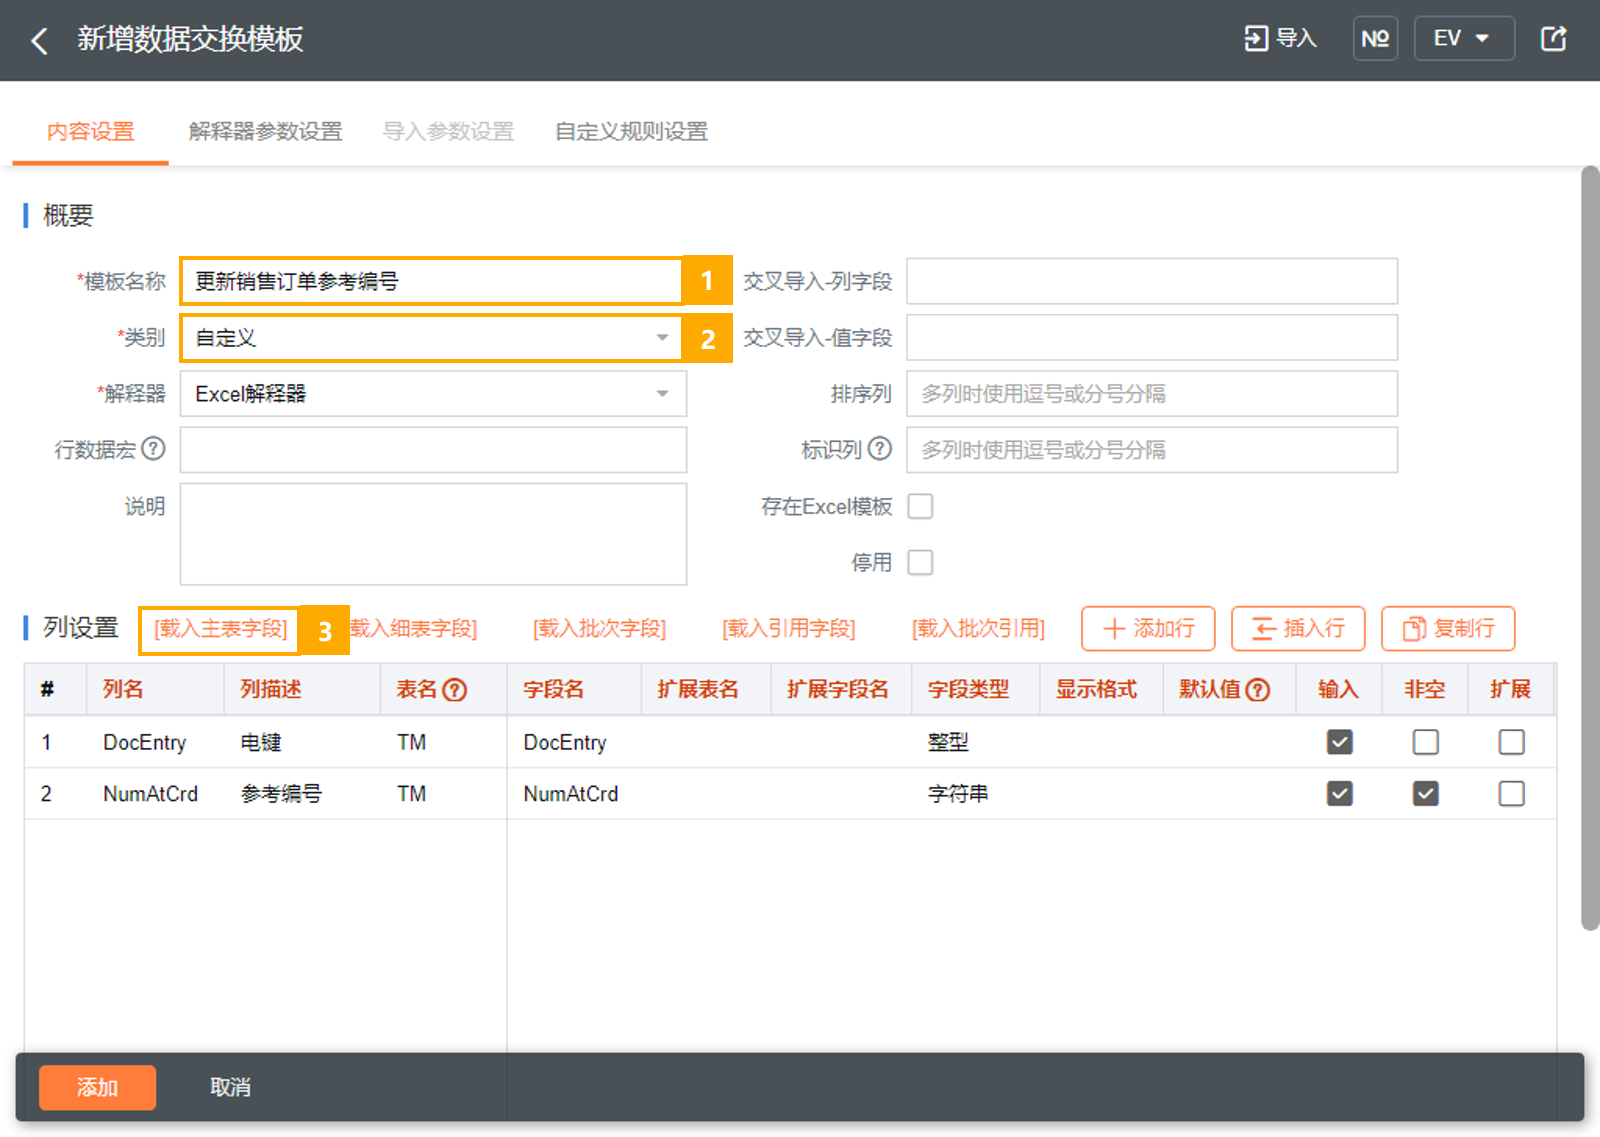Switch to the 解释器参数设置 tab

coord(265,131)
